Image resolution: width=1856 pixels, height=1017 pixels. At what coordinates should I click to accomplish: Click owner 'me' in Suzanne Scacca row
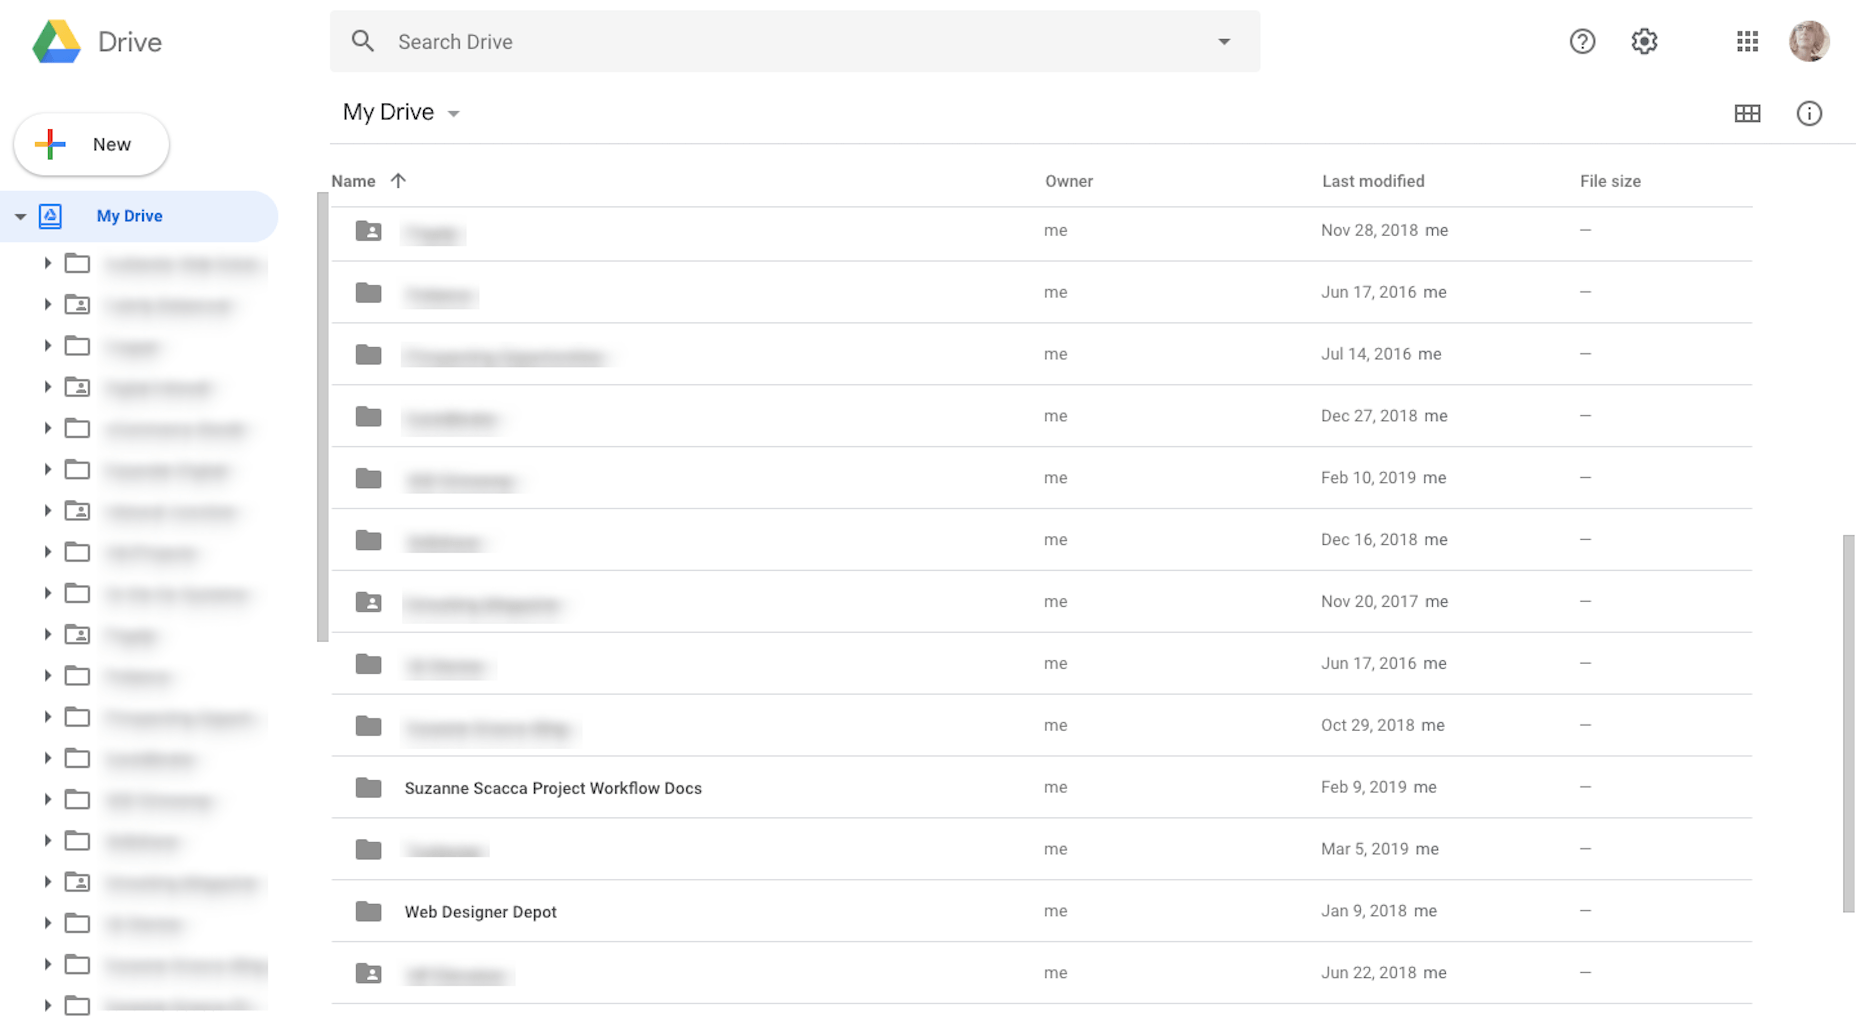[x=1055, y=787]
